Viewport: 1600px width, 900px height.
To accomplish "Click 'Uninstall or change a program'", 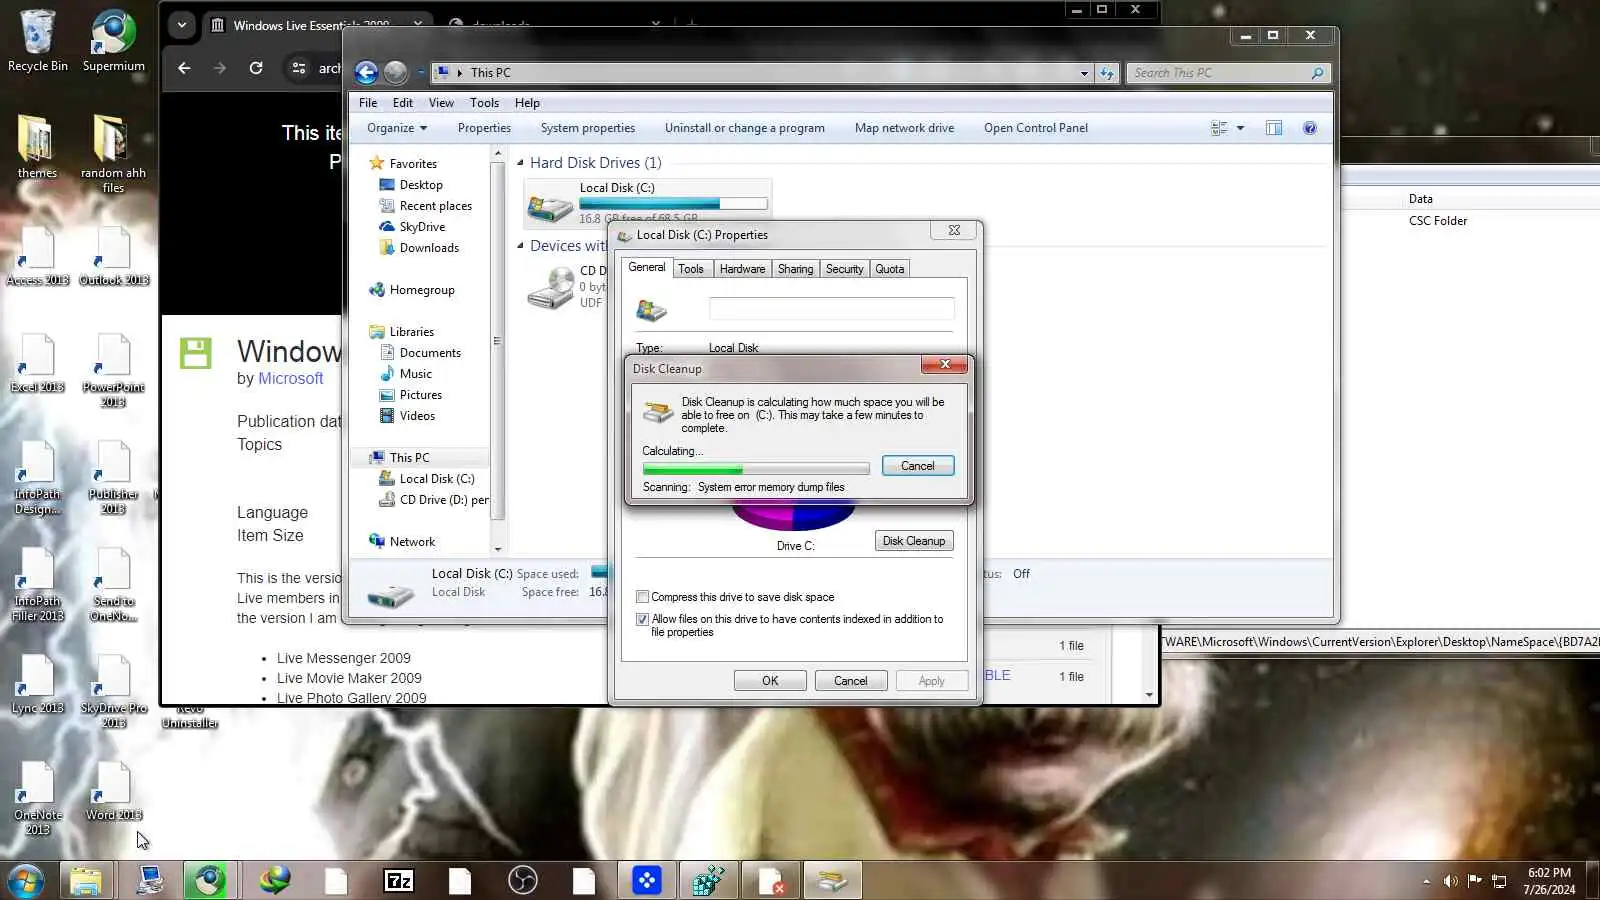I will pos(745,128).
